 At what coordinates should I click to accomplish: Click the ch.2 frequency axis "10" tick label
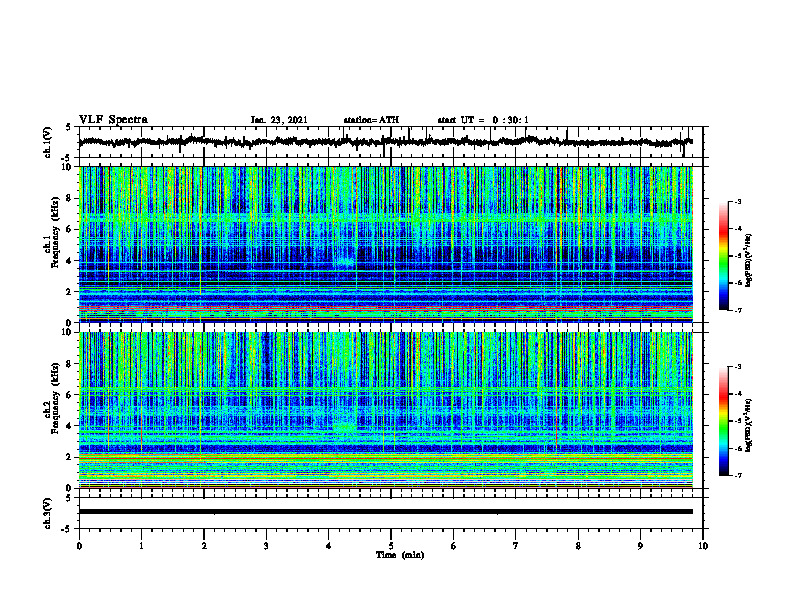coord(69,333)
